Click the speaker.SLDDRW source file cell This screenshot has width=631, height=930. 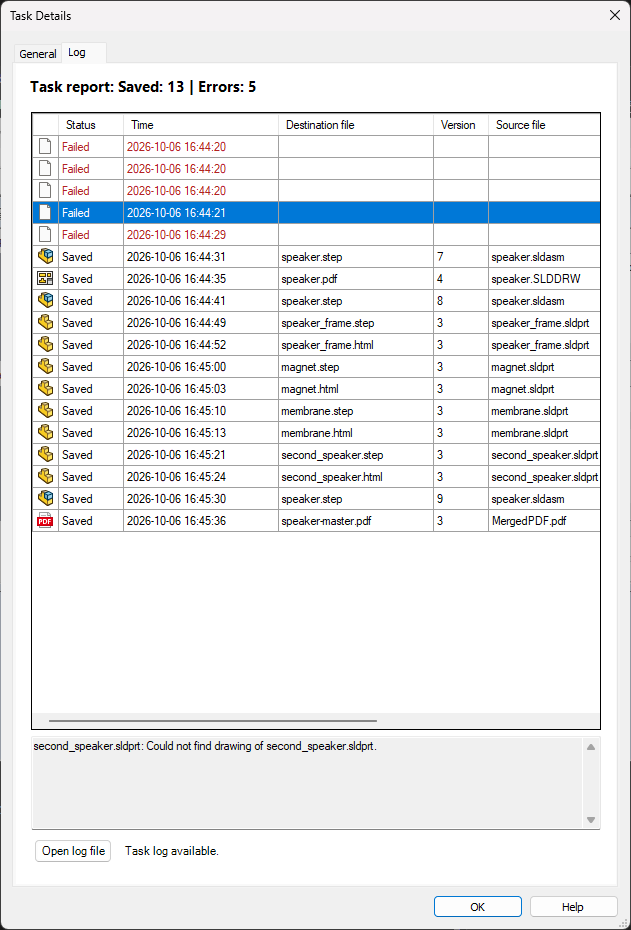pos(544,278)
